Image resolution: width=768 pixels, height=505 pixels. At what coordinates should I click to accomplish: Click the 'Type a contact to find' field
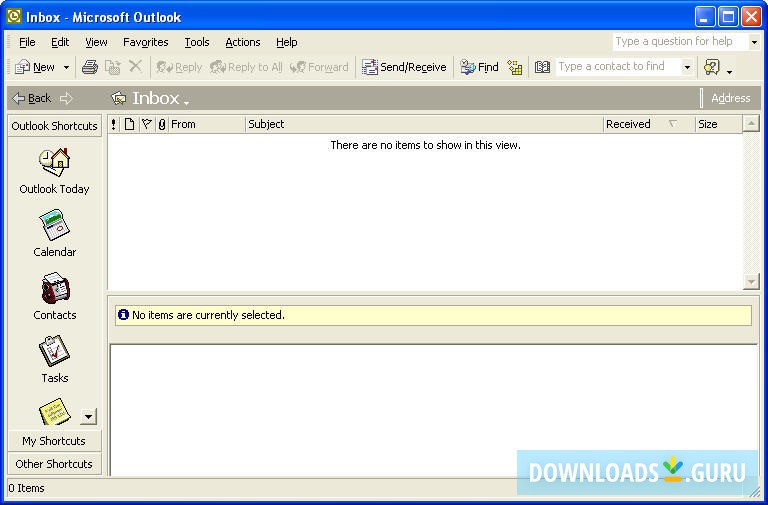619,67
